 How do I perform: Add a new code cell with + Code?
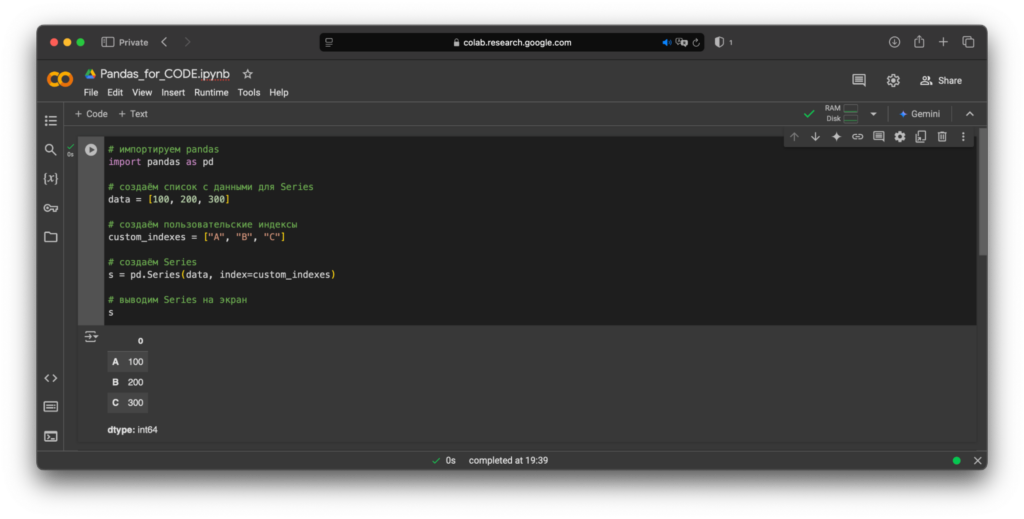[x=91, y=114]
